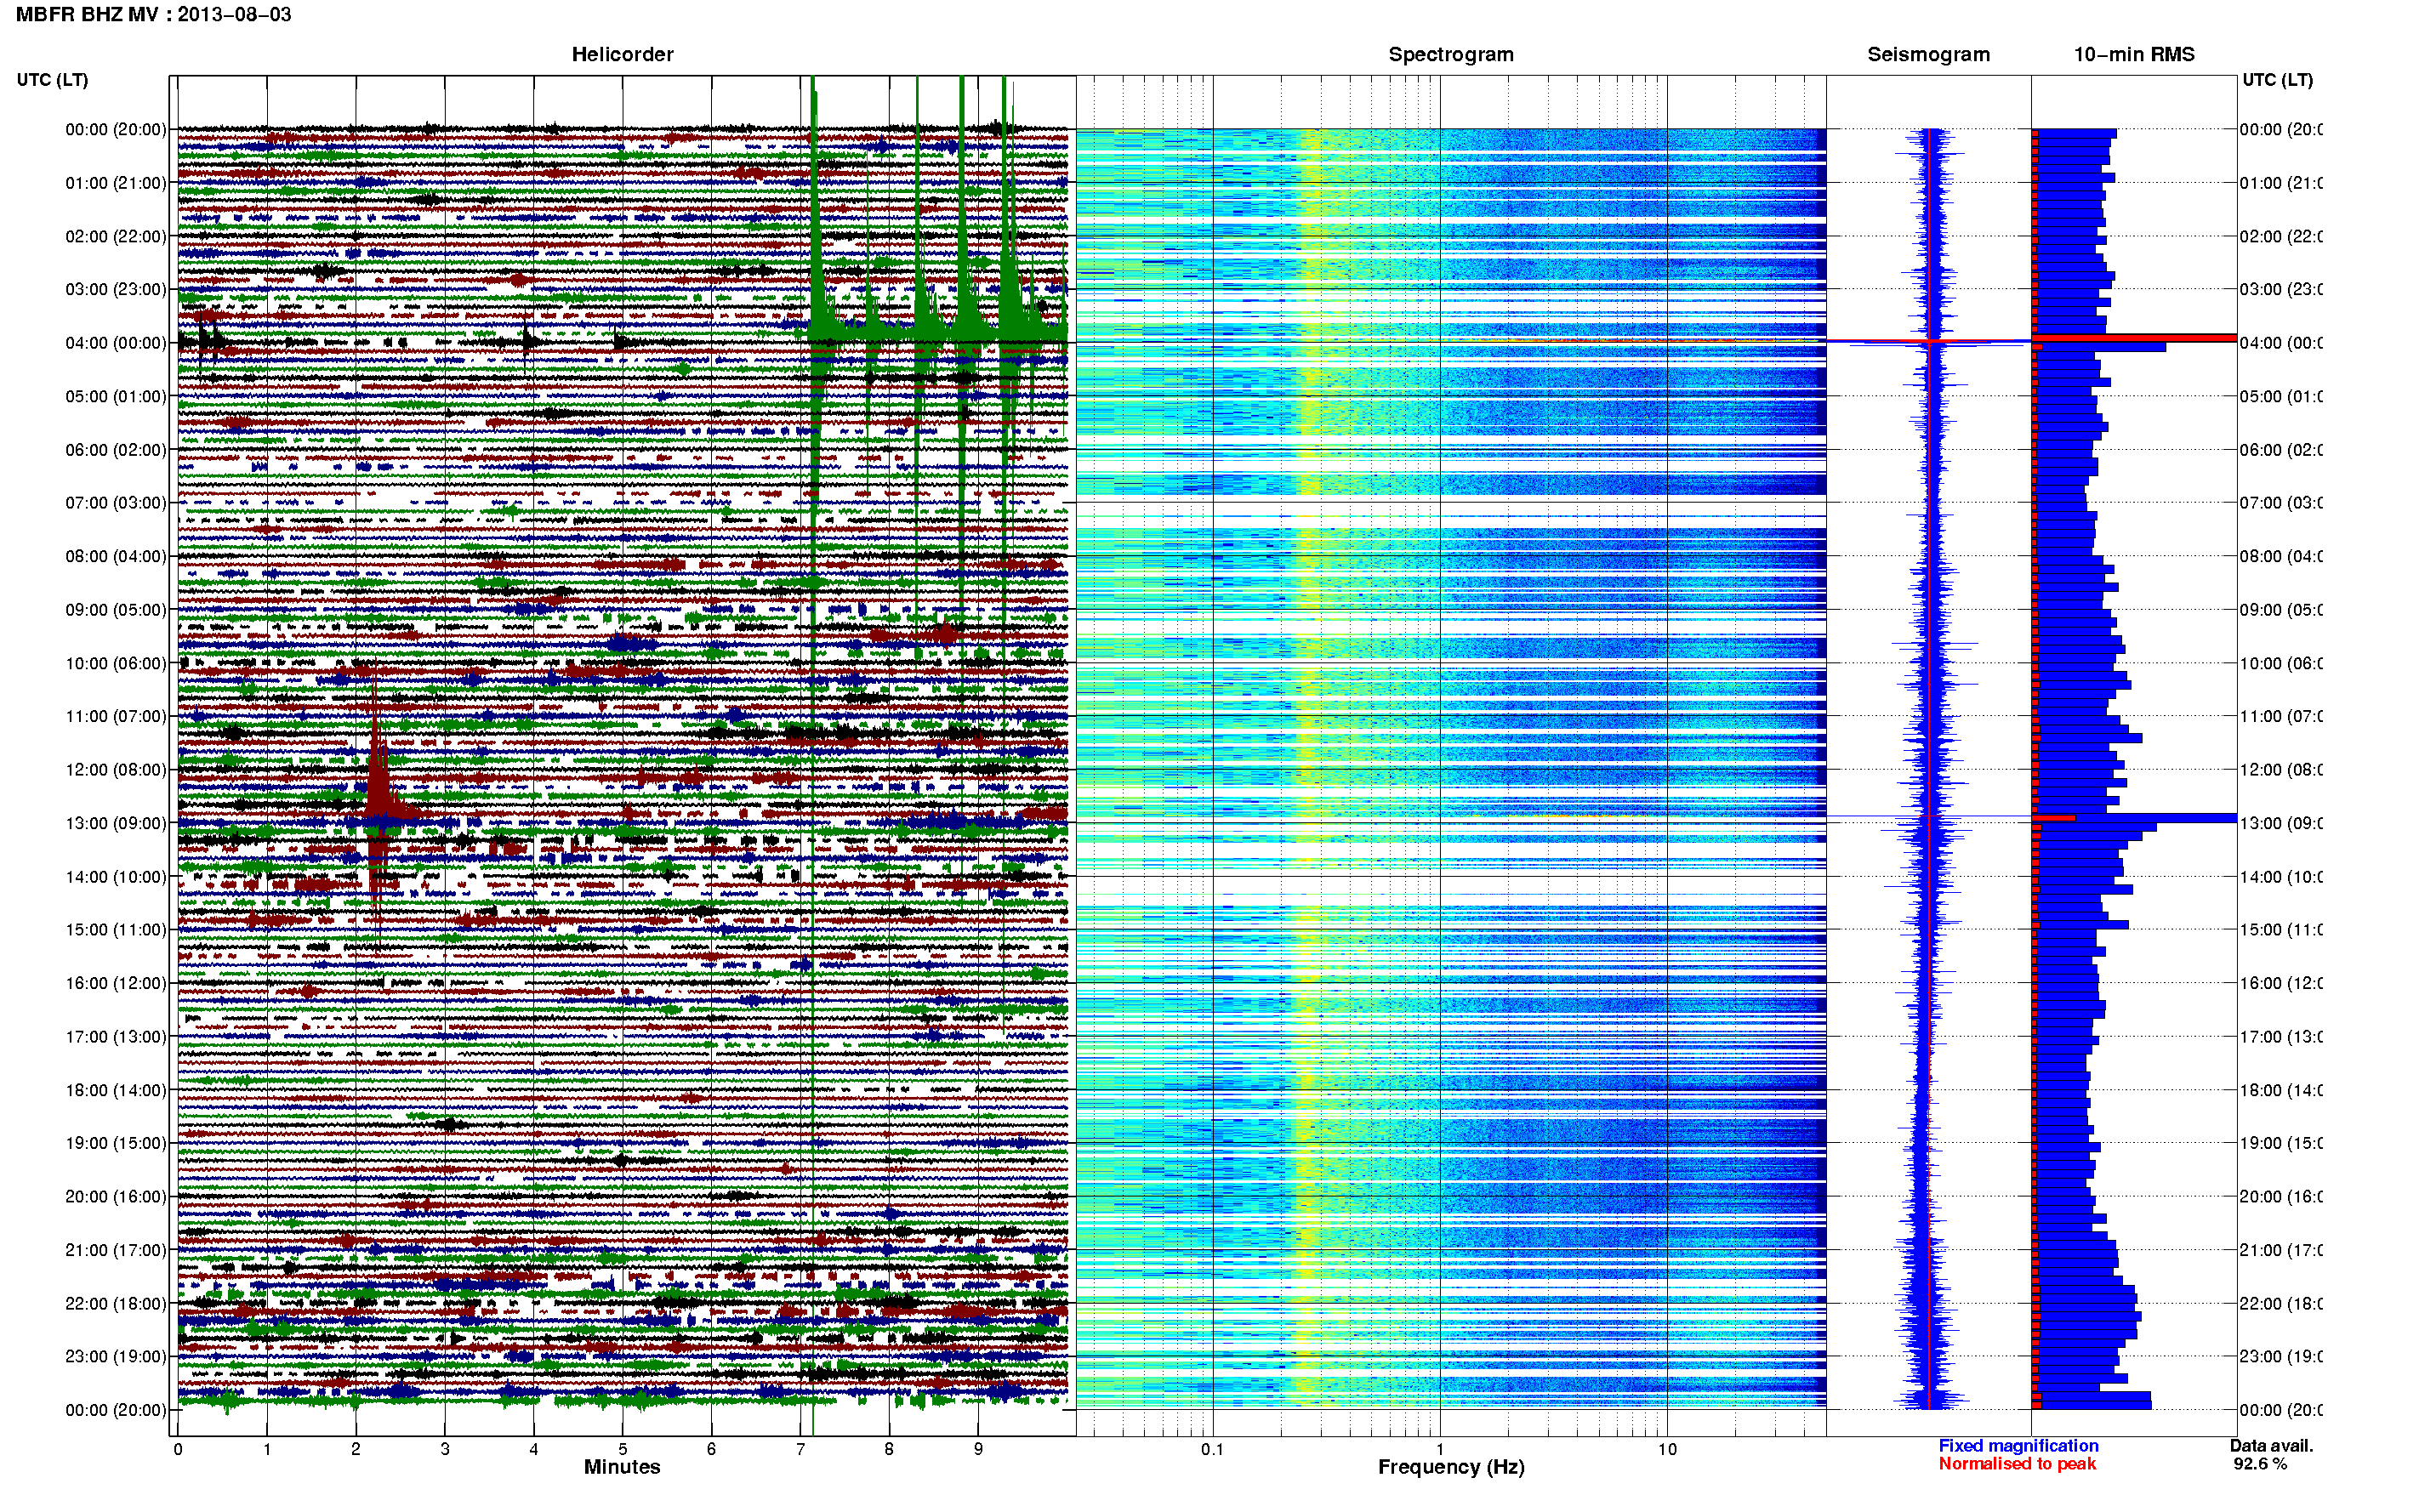2419x1512 pixels.
Task: Click Helicorder time label 13:00 (09:00)
Action: click(x=116, y=823)
